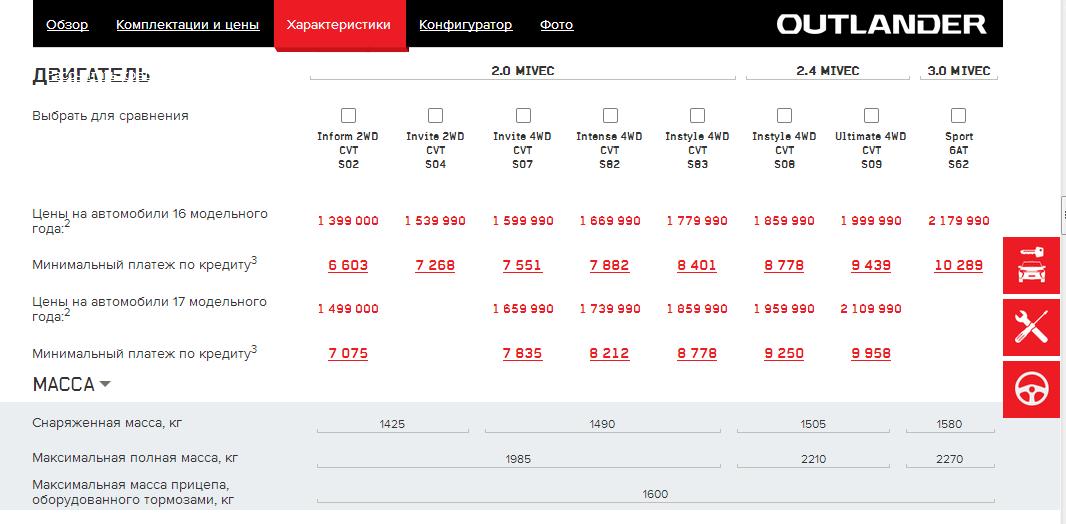Follow the 8 401 credit payment link
The width and height of the screenshot is (1066, 524).
point(697,265)
